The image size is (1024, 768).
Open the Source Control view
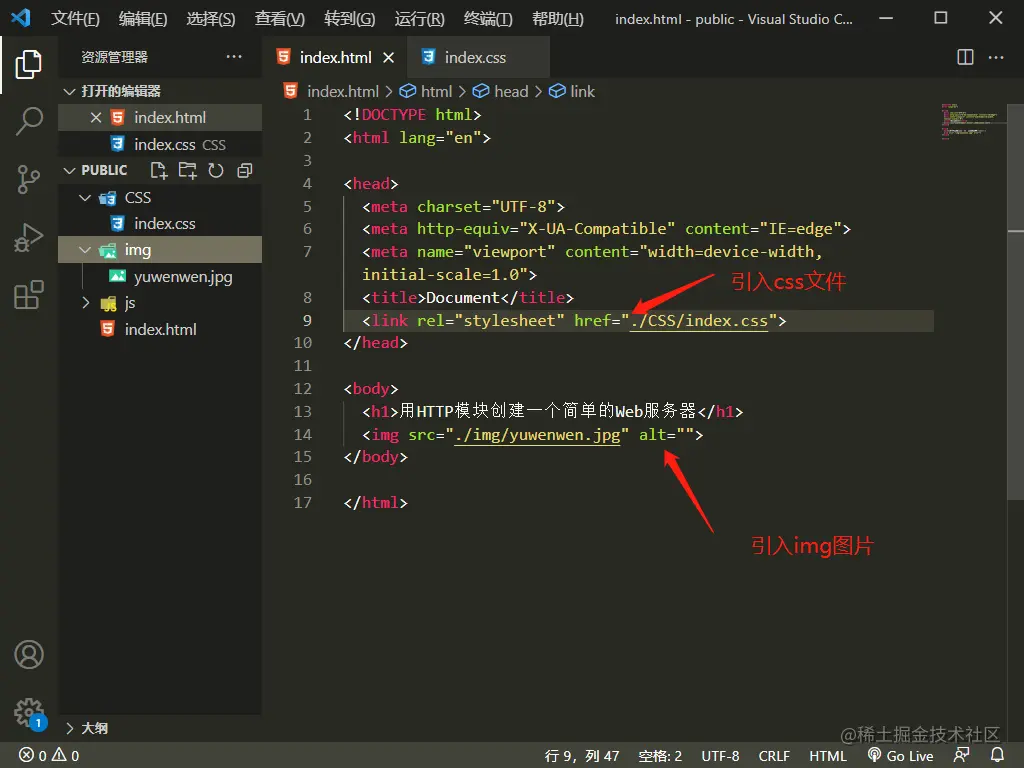(28, 179)
